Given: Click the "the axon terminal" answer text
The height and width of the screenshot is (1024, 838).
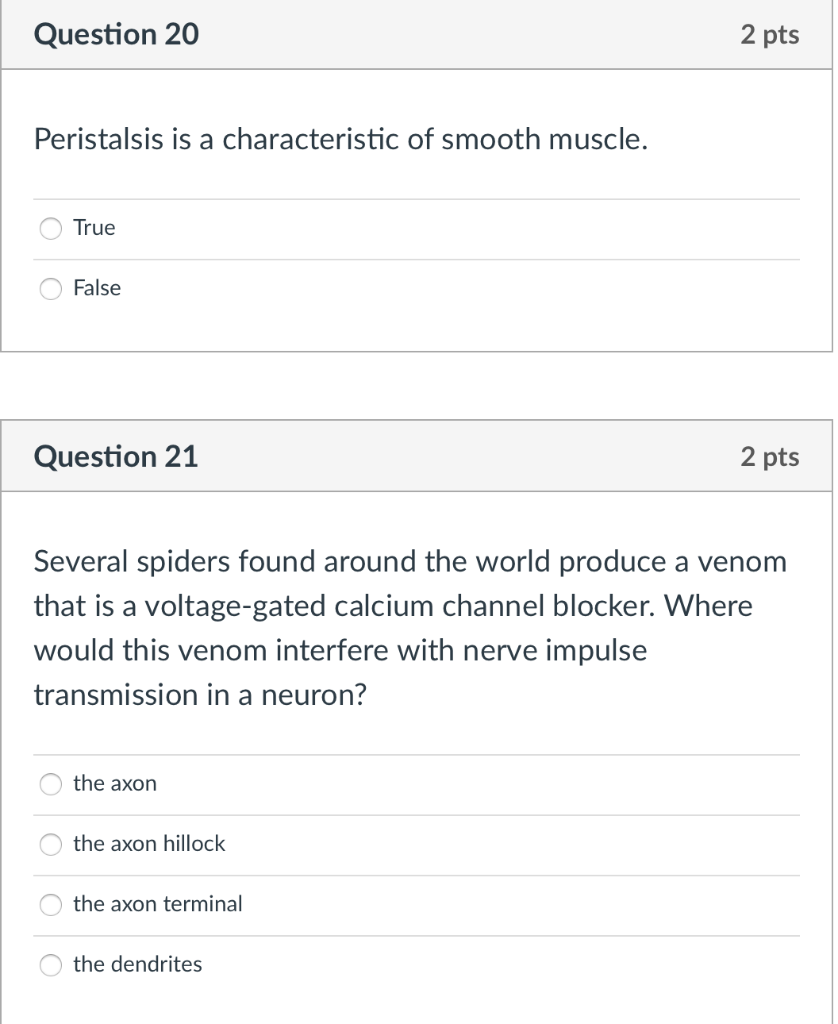Looking at the screenshot, I should coord(158,904).
